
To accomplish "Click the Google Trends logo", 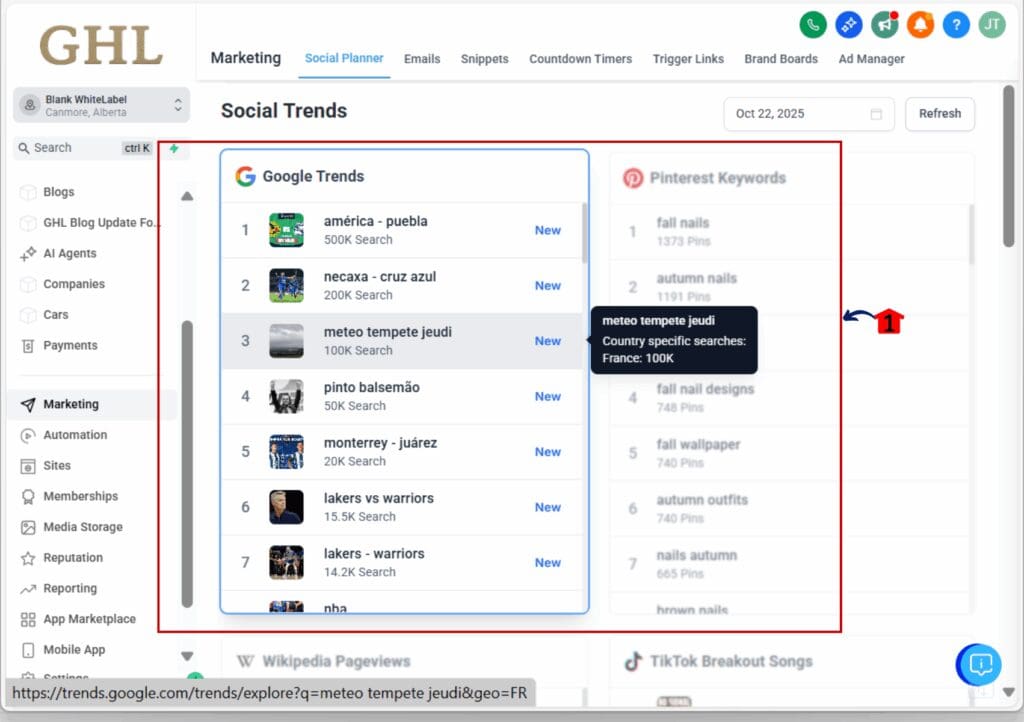I will 247,175.
